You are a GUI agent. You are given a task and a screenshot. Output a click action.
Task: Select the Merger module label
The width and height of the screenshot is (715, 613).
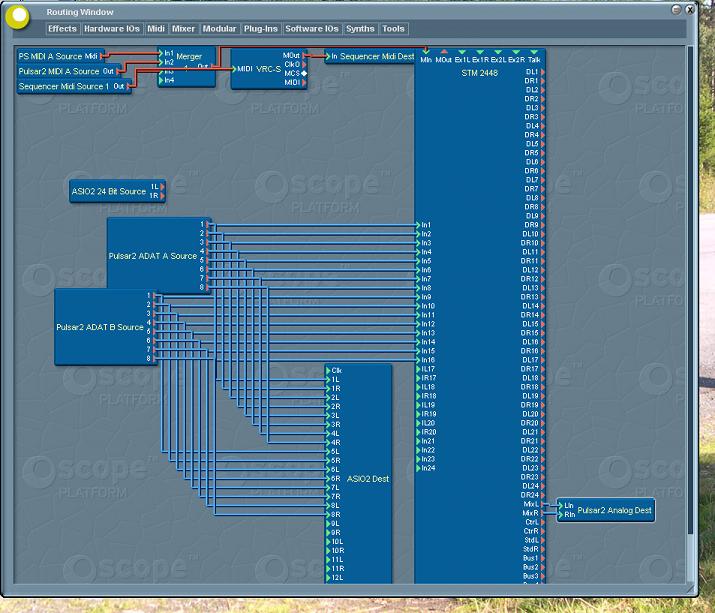tap(189, 57)
